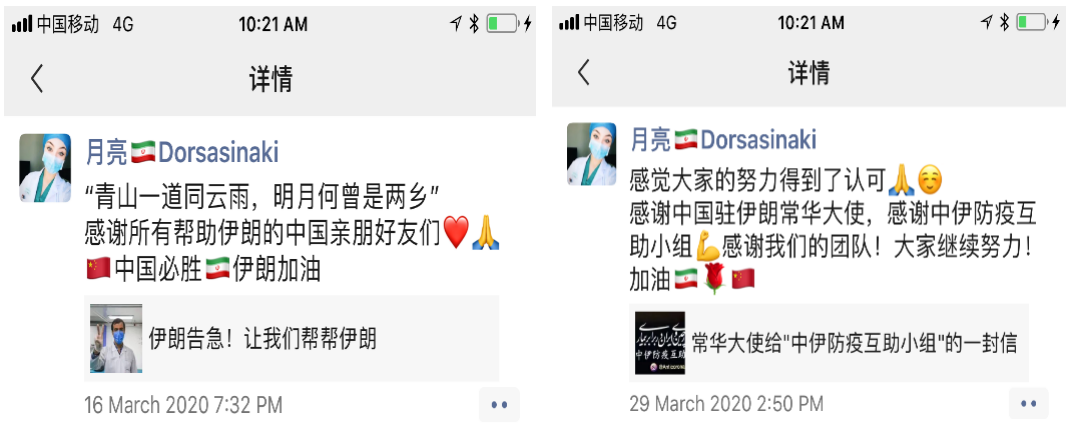Tap the doctor thumbnail in shared article
This screenshot has height=434, width=1074.
116,339
